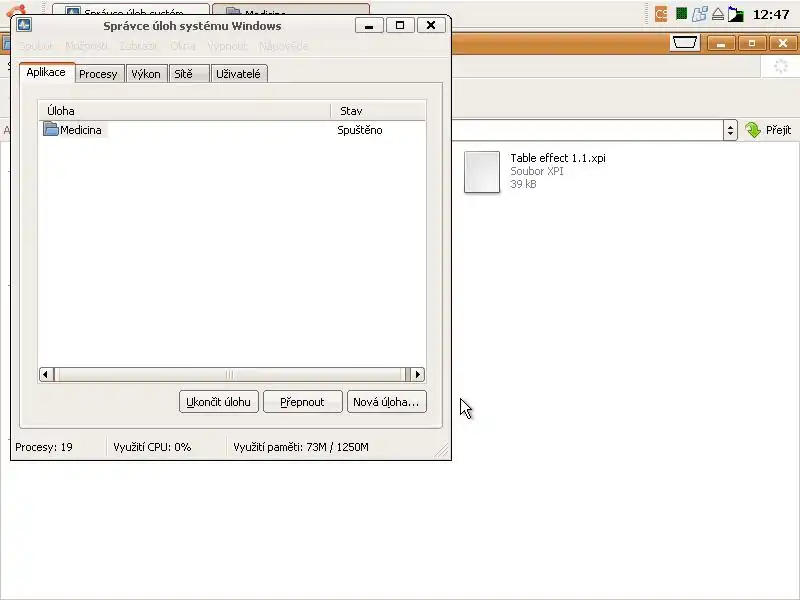Open the Zobrazit menu

click(x=138, y=46)
